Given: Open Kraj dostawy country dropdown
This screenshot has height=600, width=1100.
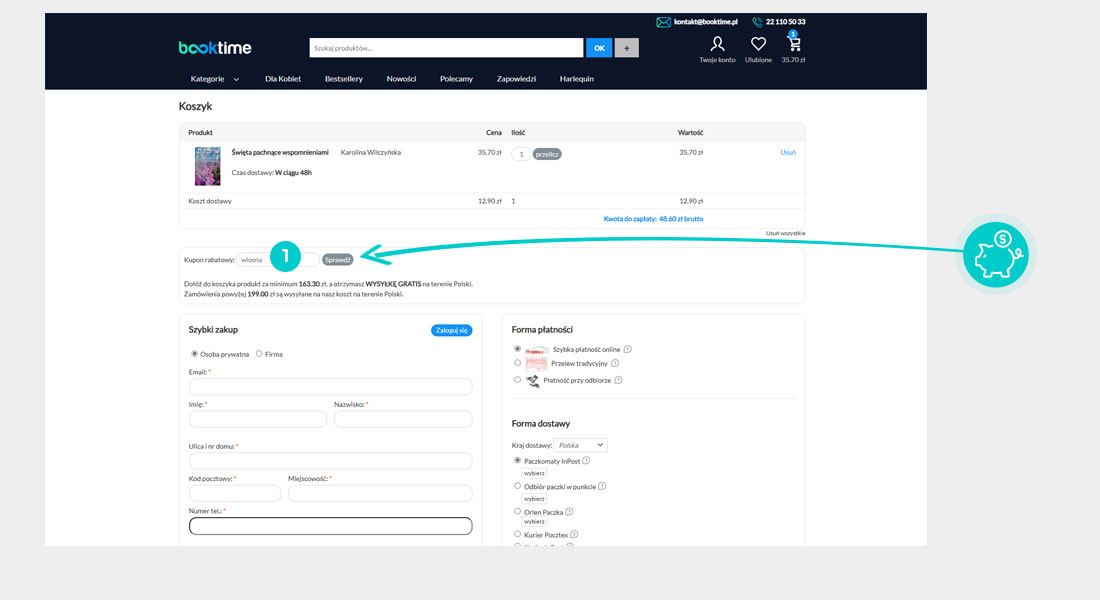Looking at the screenshot, I should [580, 445].
